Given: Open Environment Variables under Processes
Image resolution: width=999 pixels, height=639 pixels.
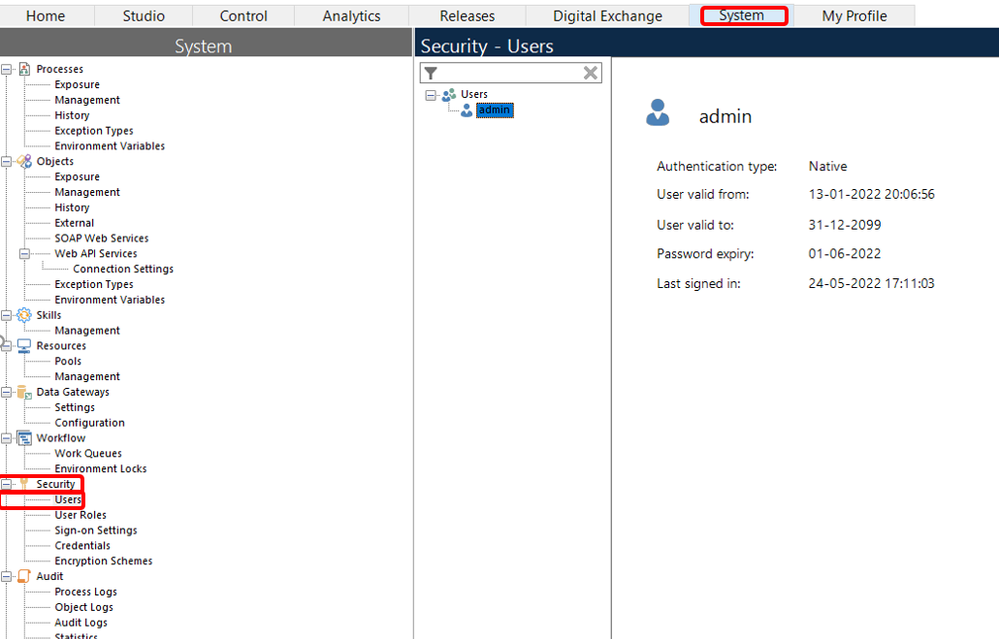Looking at the screenshot, I should tap(110, 146).
